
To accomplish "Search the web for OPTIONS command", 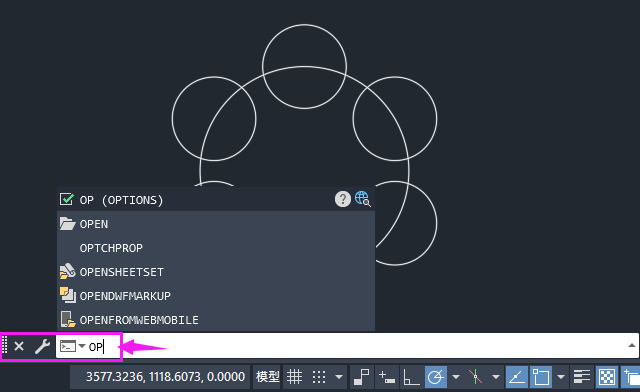I will (362, 199).
